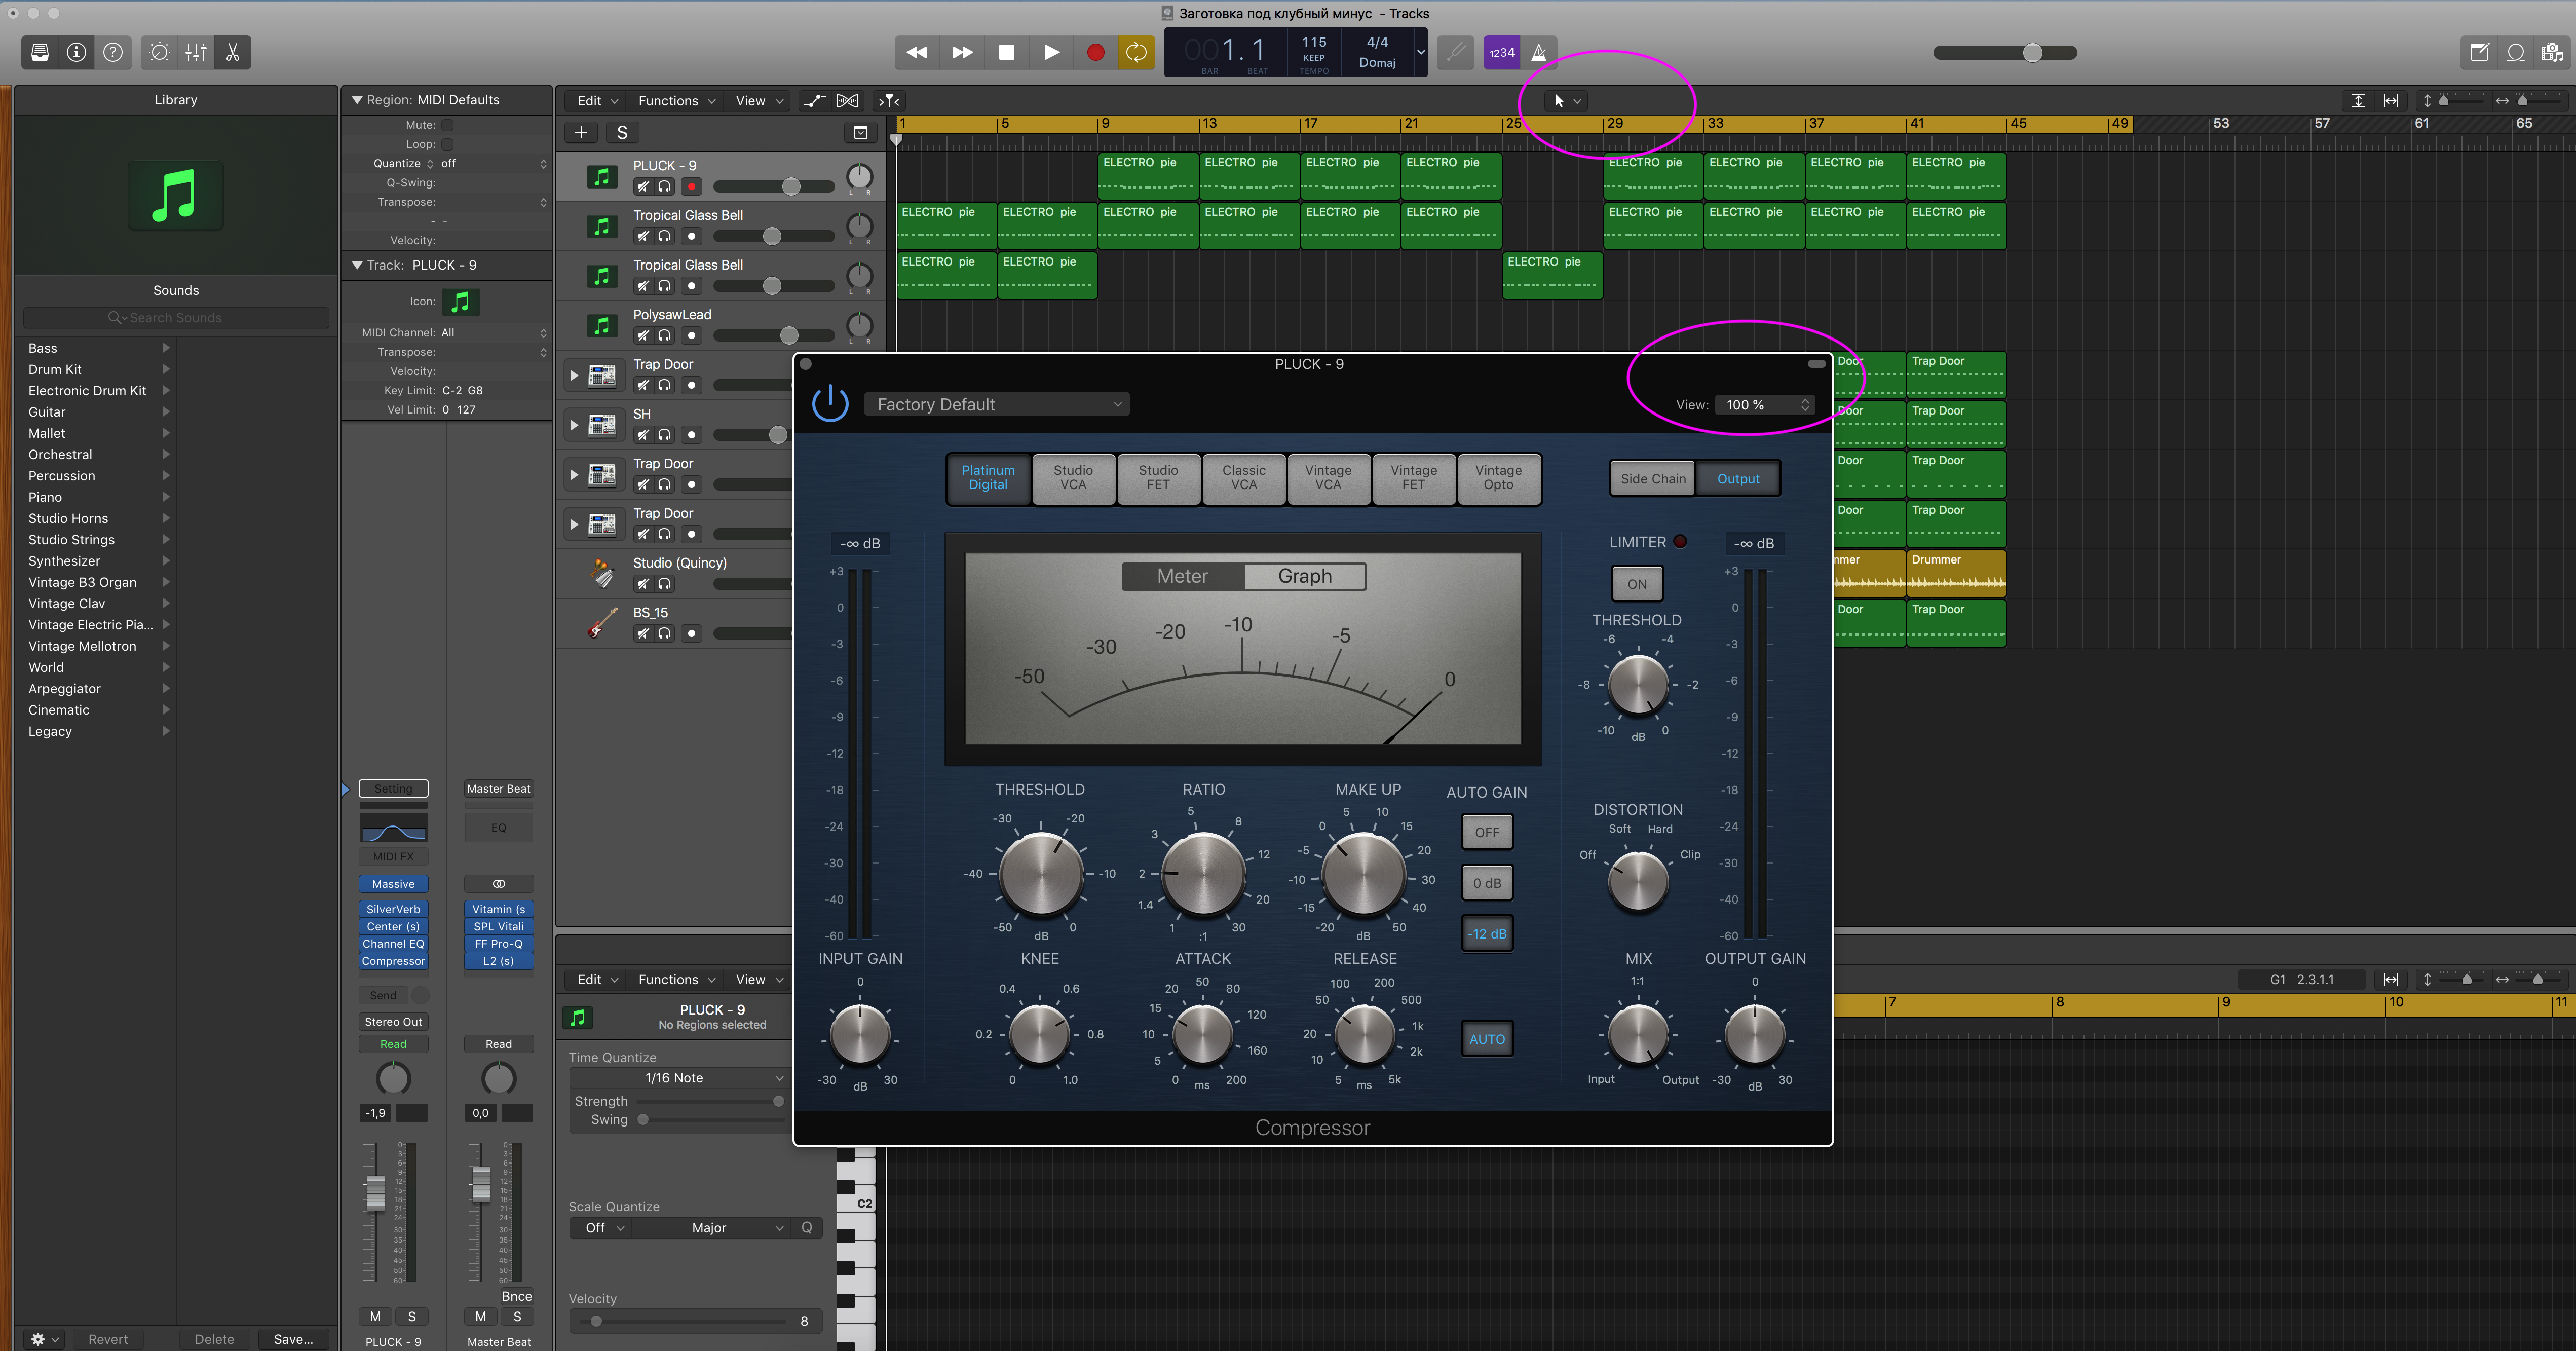Turn the limiter ON button on
This screenshot has height=1351, width=2576.
coord(1636,584)
